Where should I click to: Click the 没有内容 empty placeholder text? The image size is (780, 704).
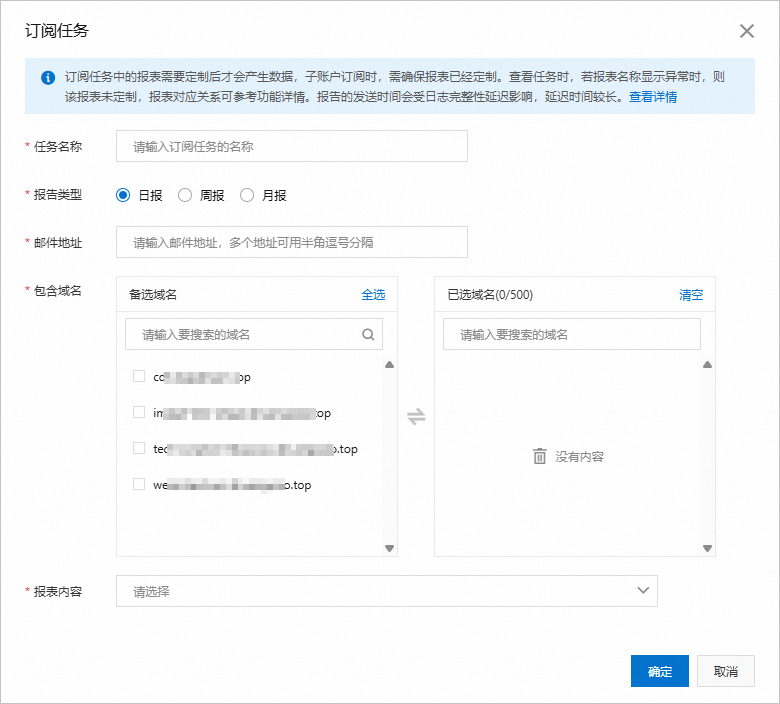click(x=580, y=456)
